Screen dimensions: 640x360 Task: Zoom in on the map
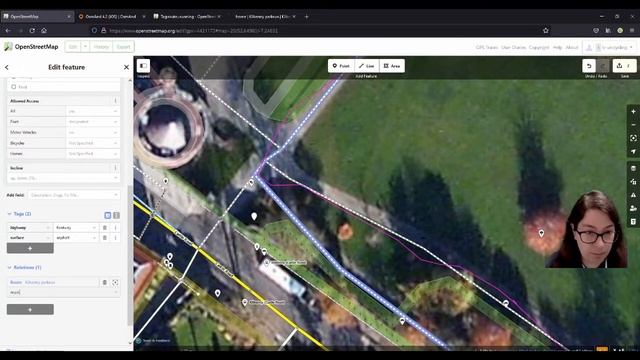pyautogui.click(x=633, y=111)
